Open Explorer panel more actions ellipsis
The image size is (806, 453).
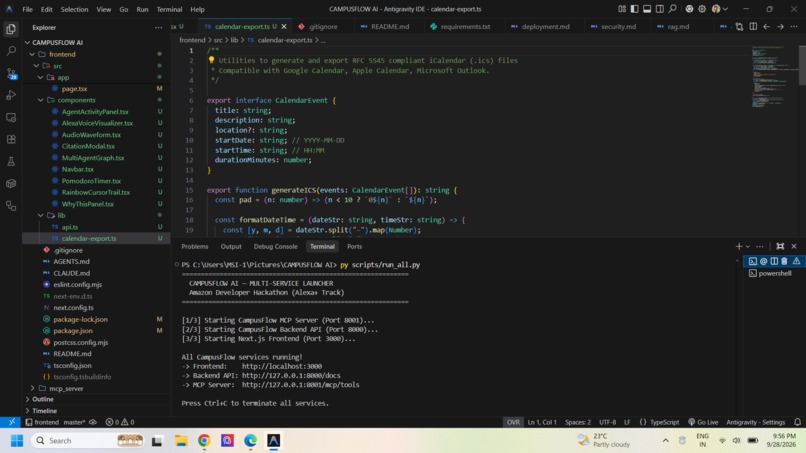[x=158, y=27]
